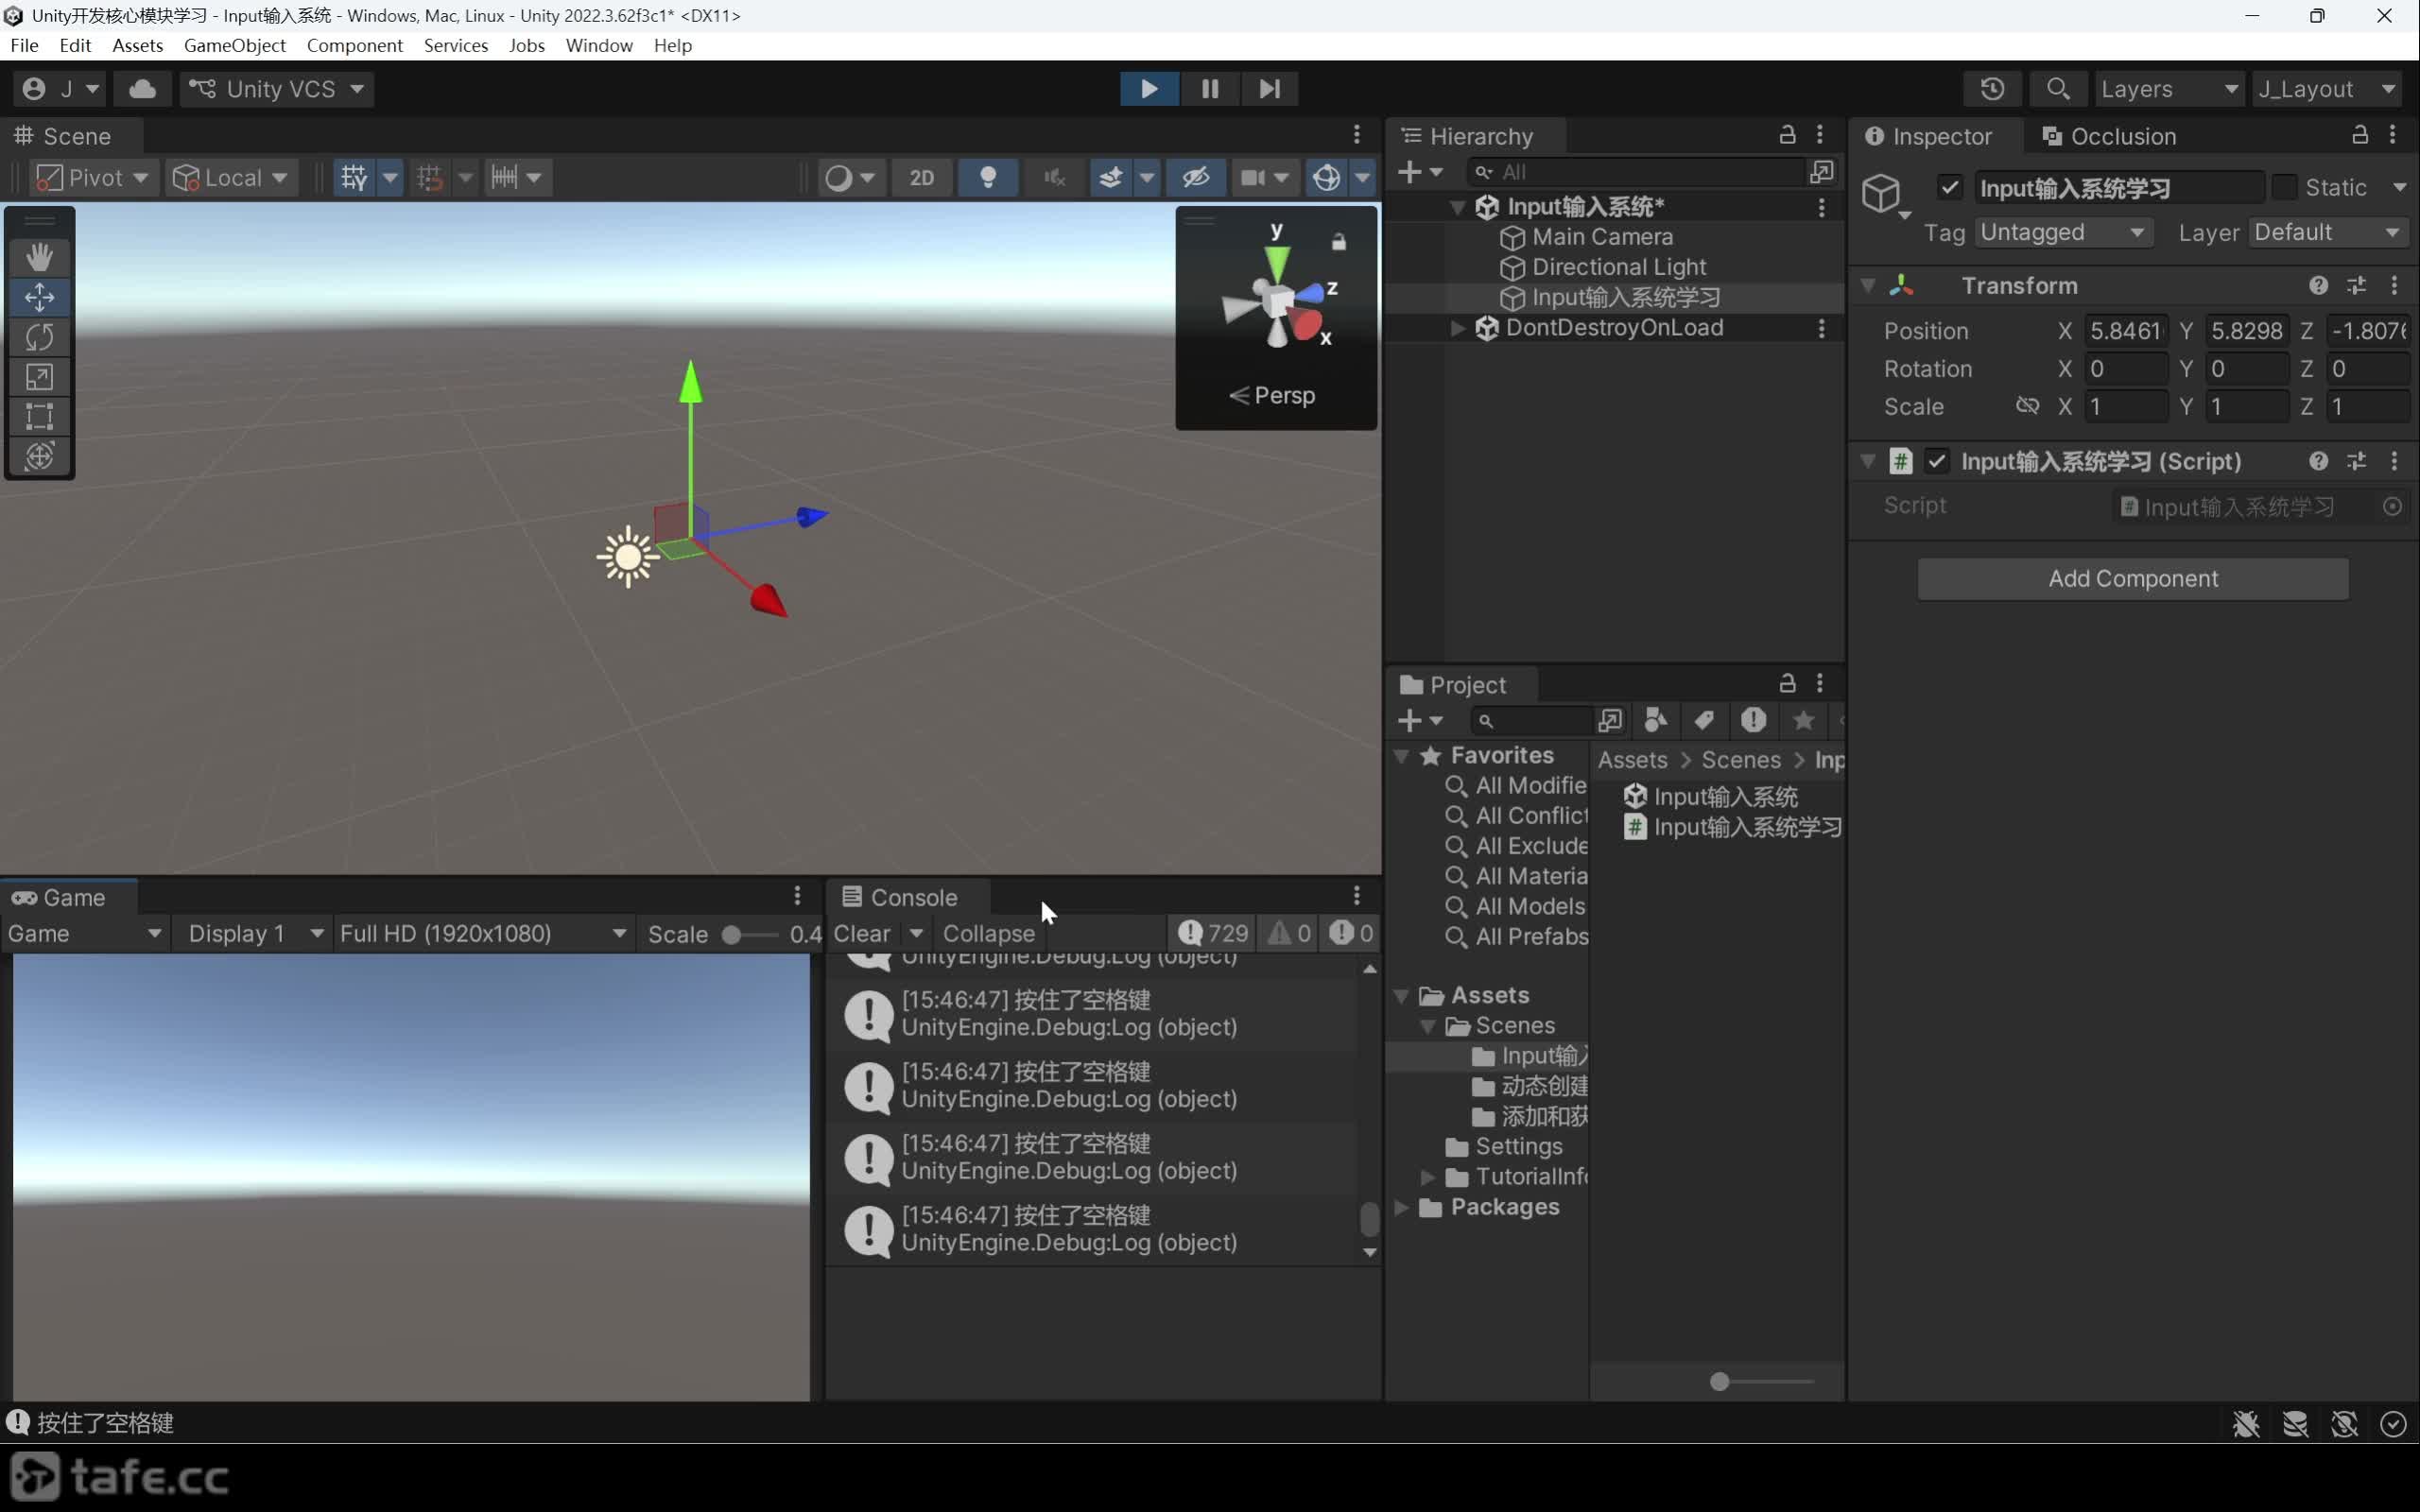
Task: Toggle Scene lighting bulb
Action: pyautogui.click(x=988, y=178)
